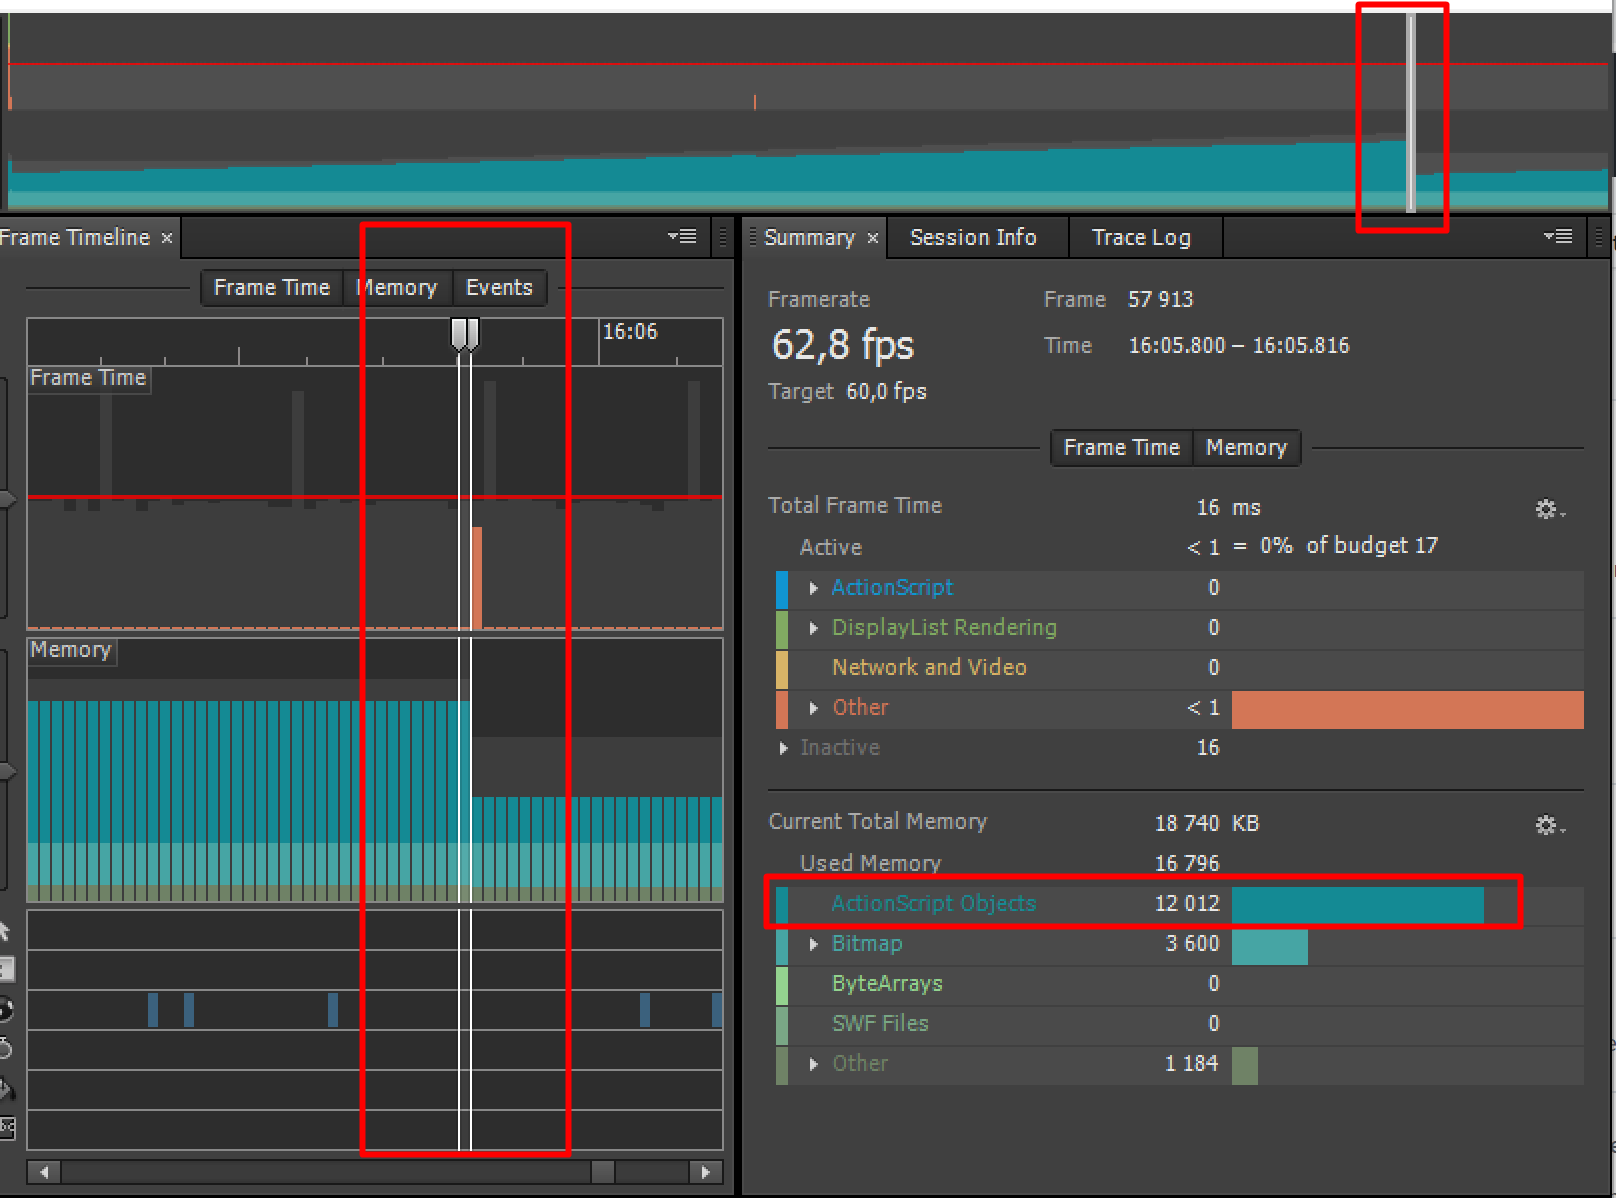Viewport: 1616px width, 1198px height.
Task: Click the yellow Network and Video swatch
Action: click(782, 669)
